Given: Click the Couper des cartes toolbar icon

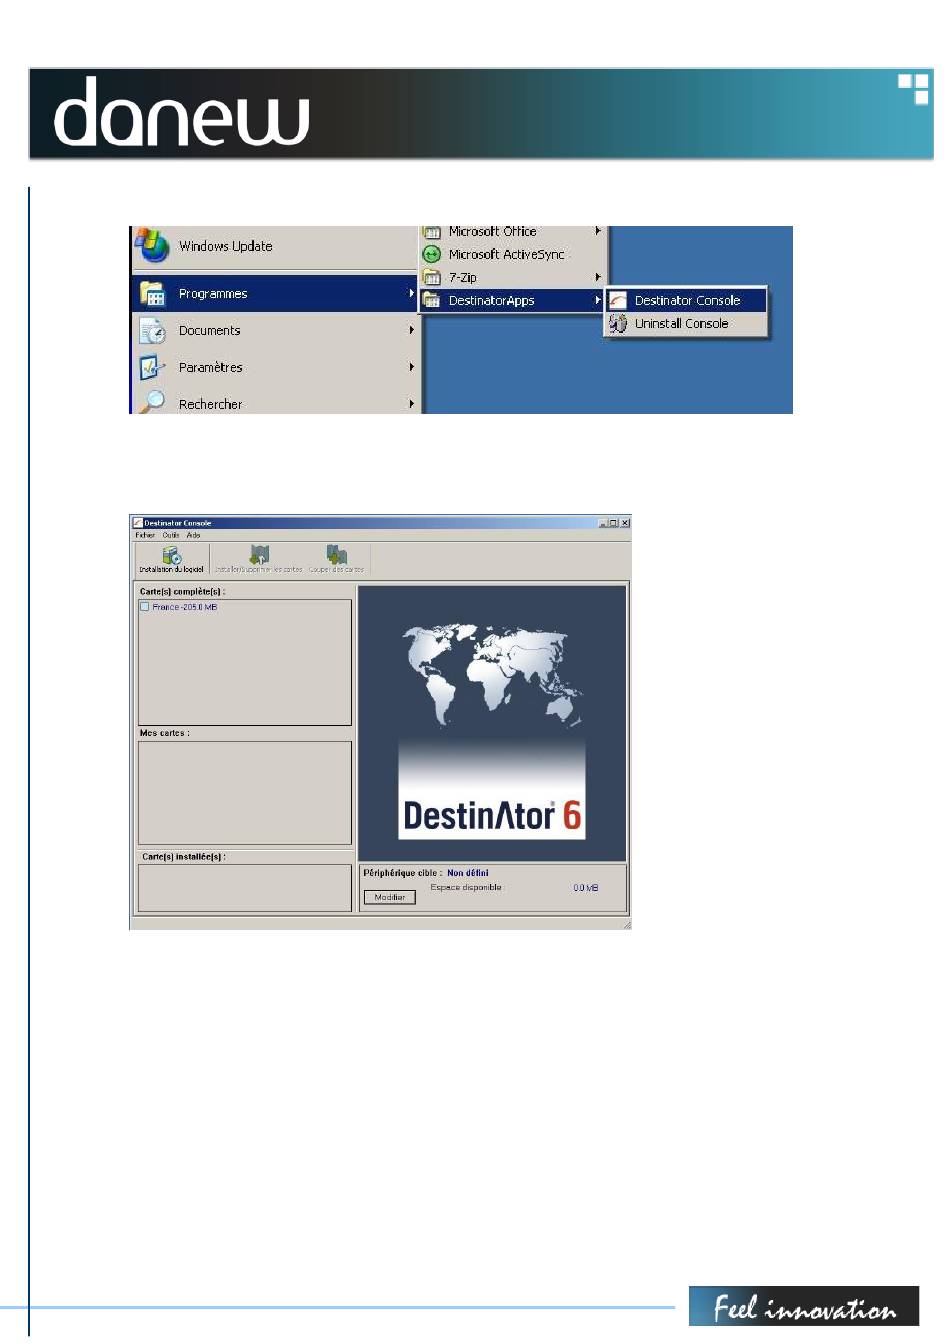Looking at the screenshot, I should [x=337, y=555].
